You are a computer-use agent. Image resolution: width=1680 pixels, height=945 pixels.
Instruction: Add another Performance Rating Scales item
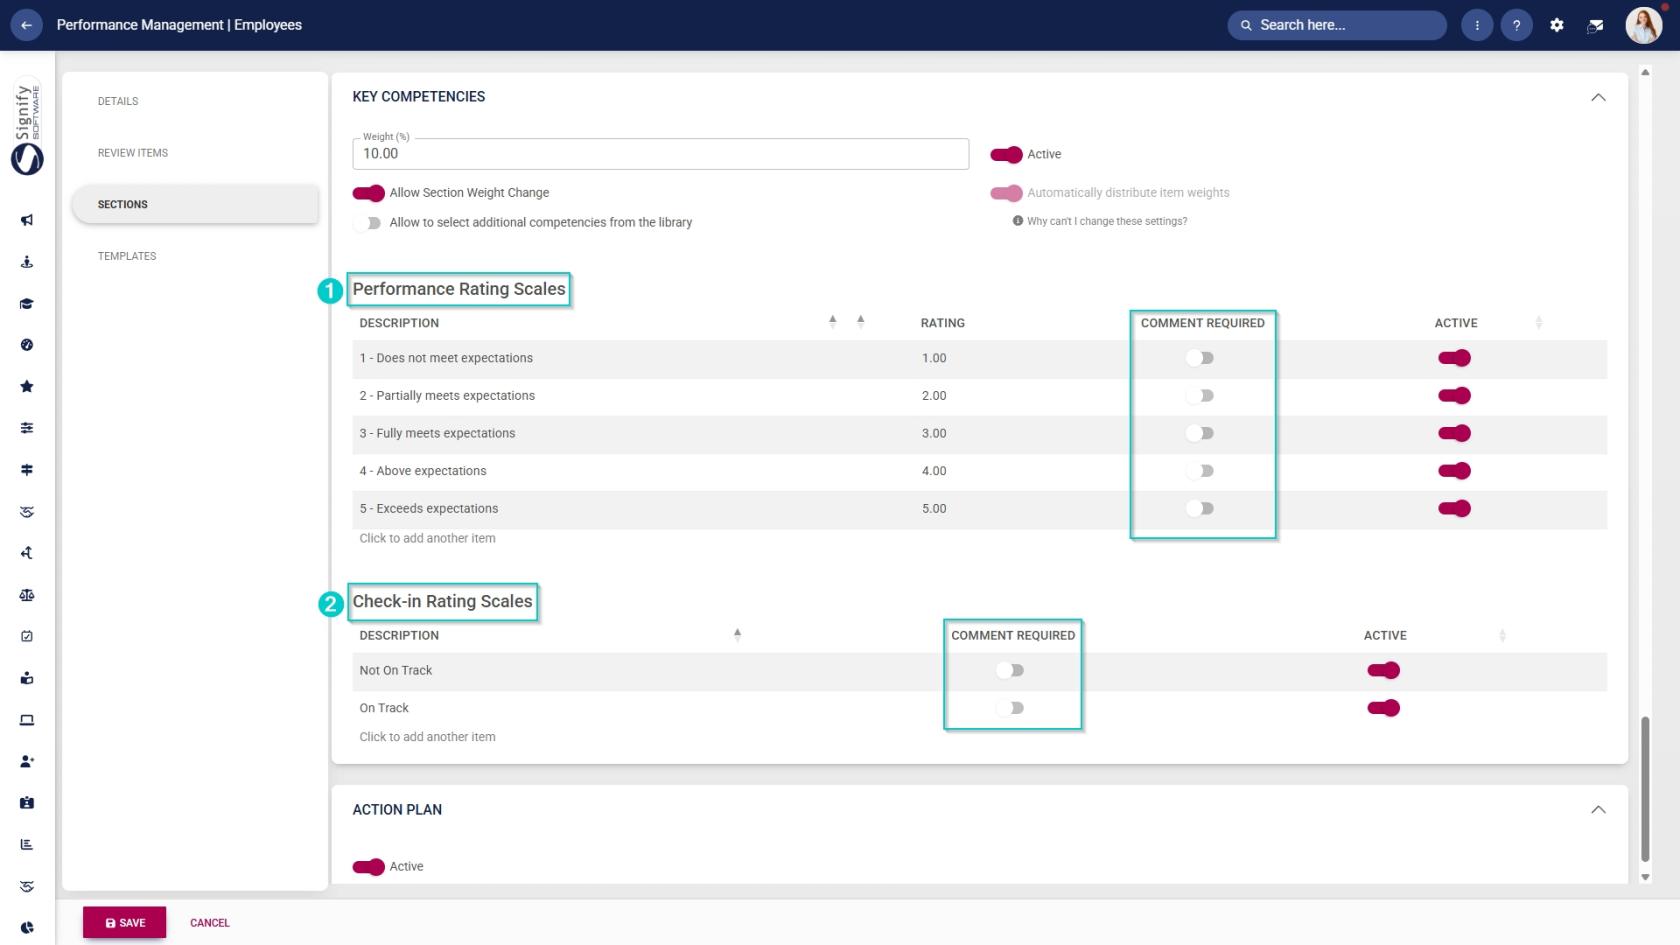427,538
